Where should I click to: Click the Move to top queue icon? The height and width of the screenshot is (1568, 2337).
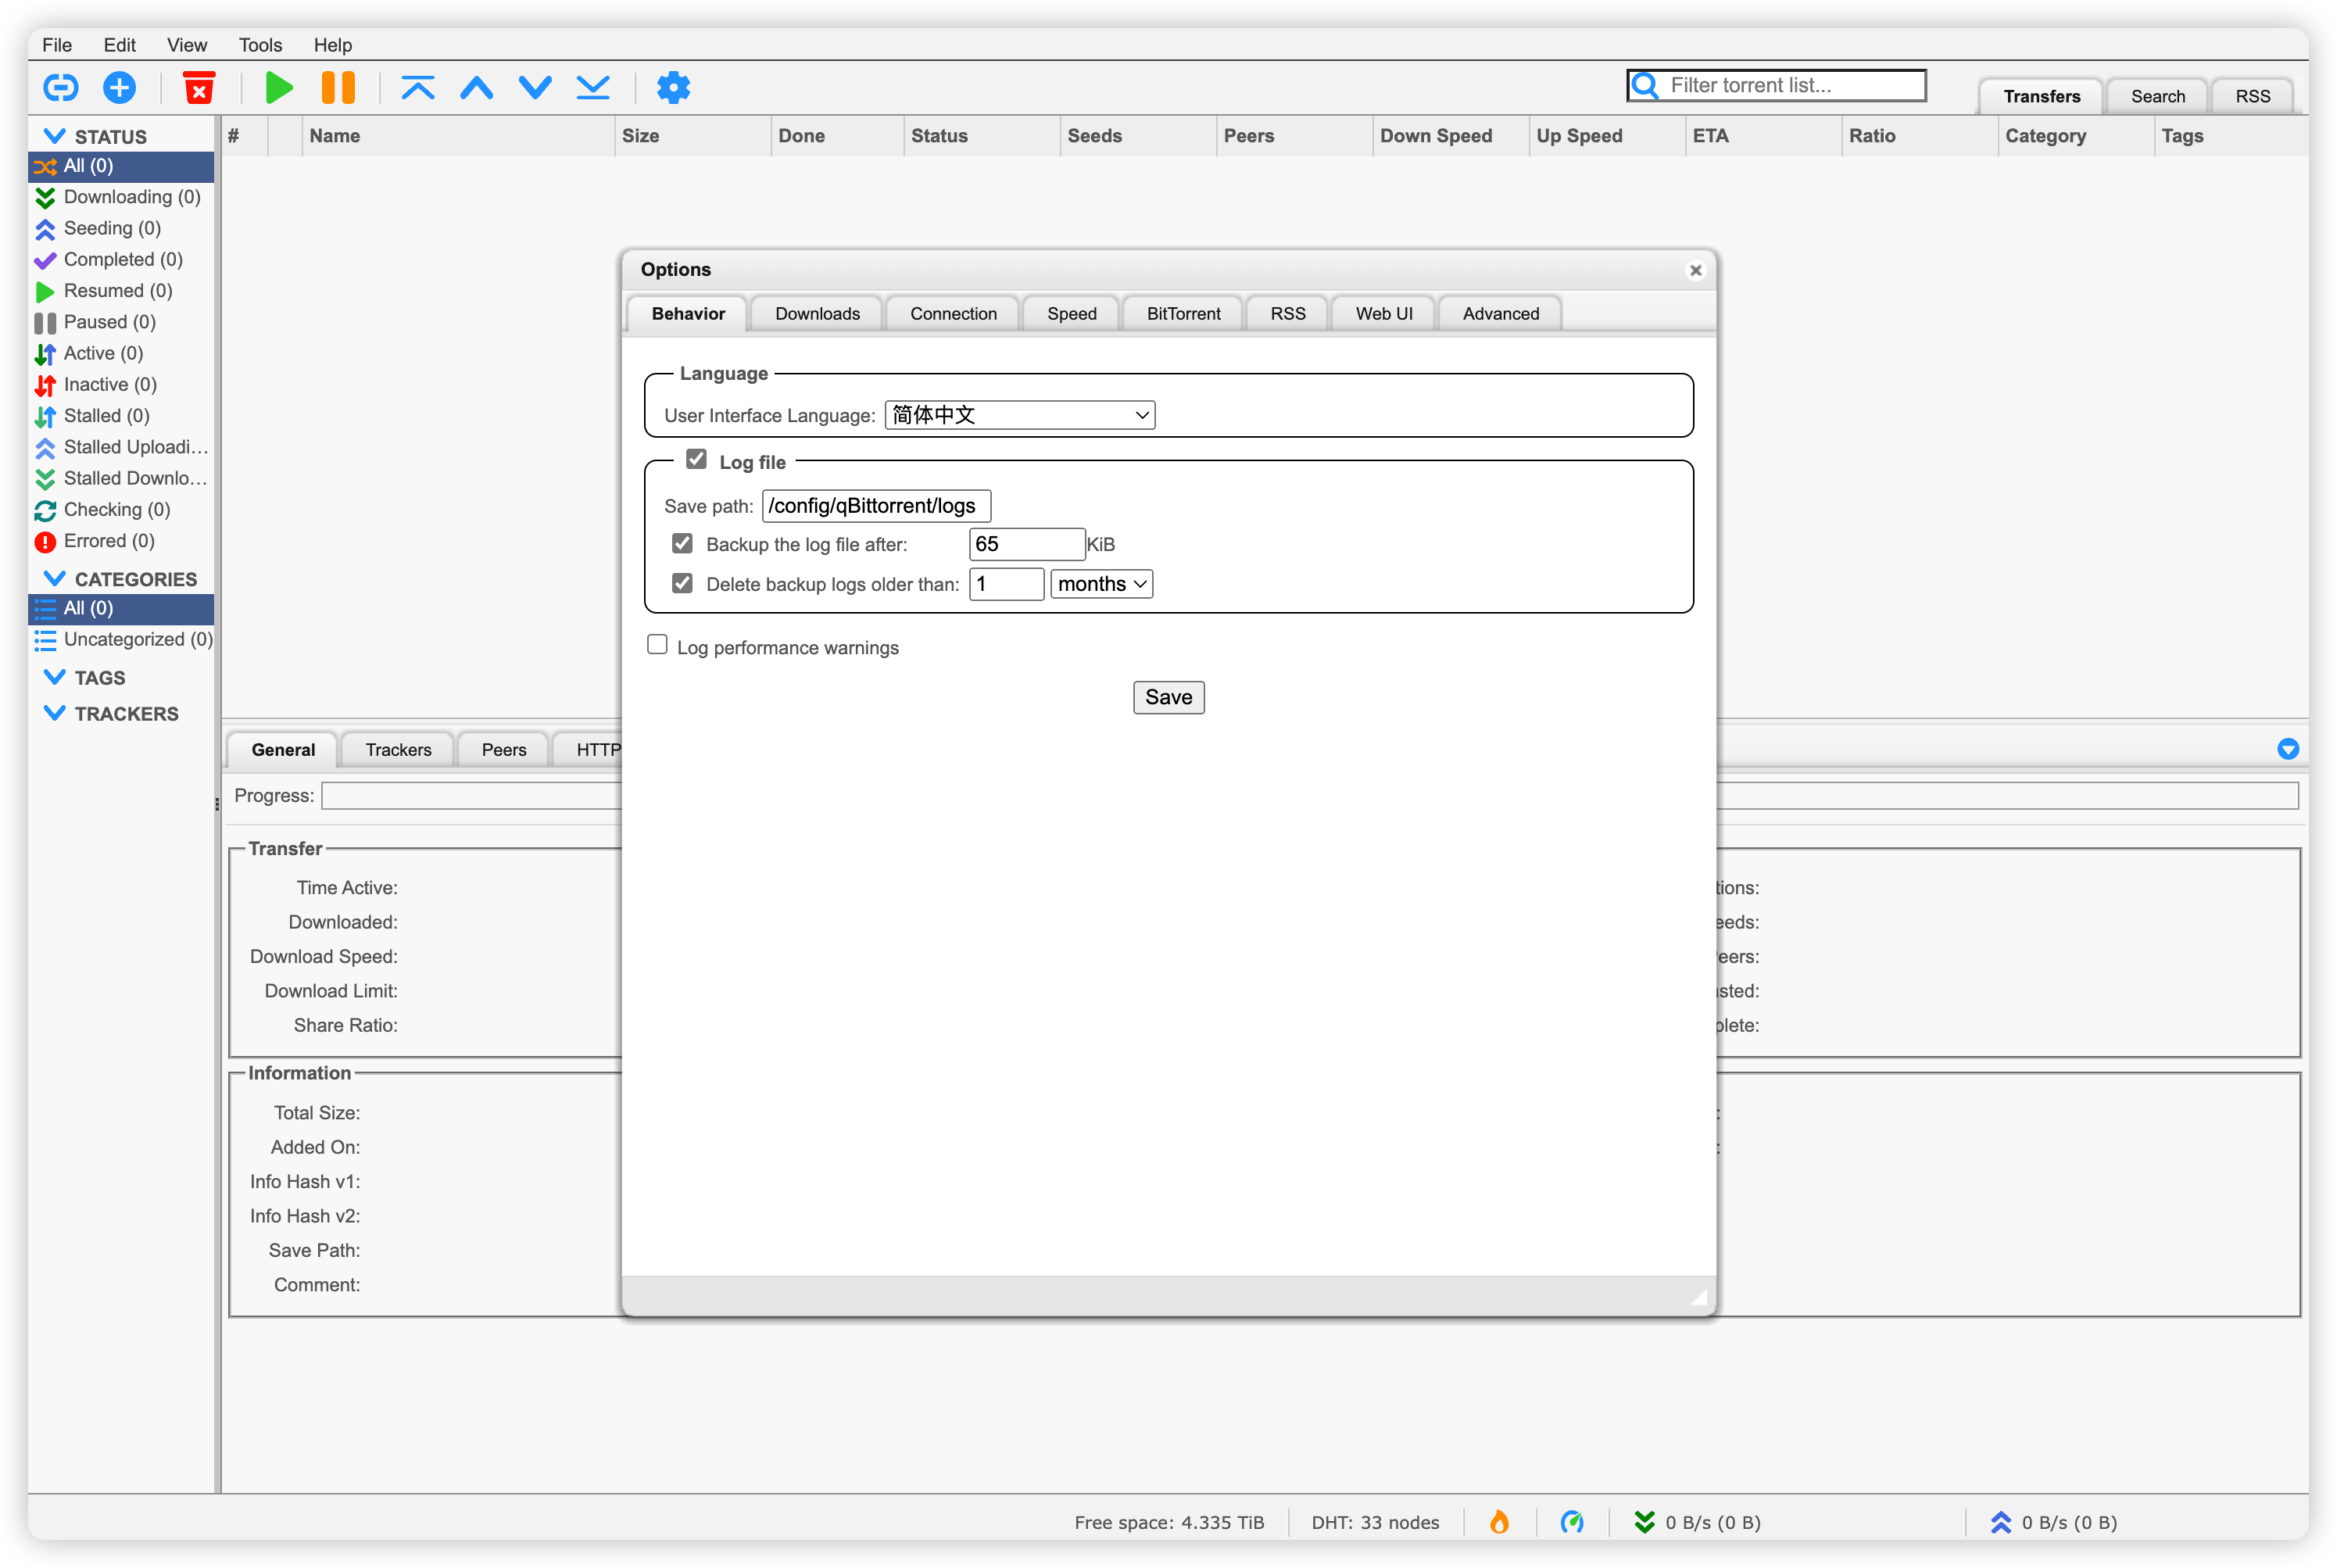[418, 88]
